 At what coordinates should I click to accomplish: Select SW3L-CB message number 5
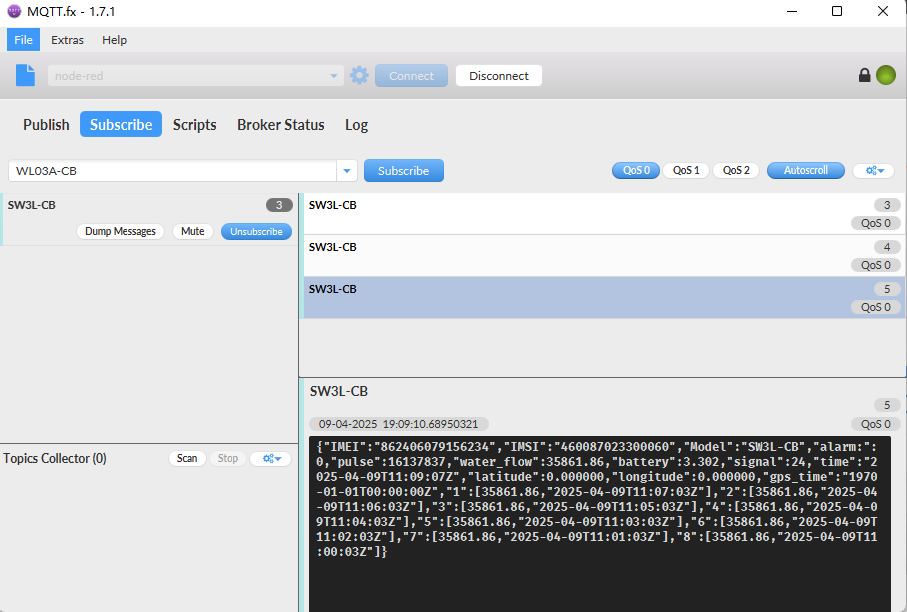pyautogui.click(x=604, y=297)
